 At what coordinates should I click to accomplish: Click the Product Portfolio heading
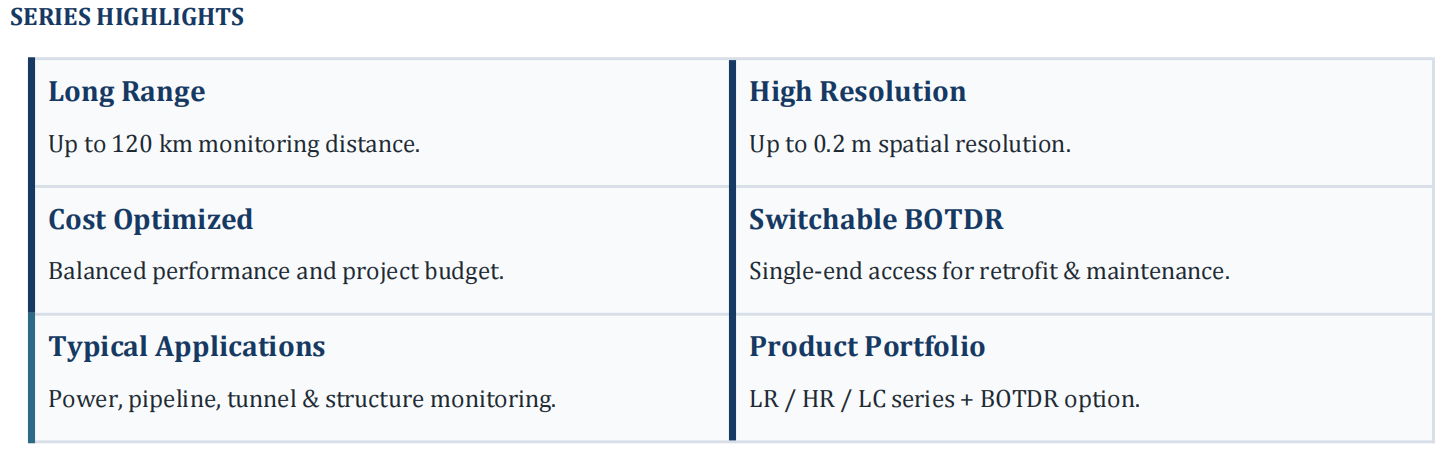pyautogui.click(x=867, y=347)
